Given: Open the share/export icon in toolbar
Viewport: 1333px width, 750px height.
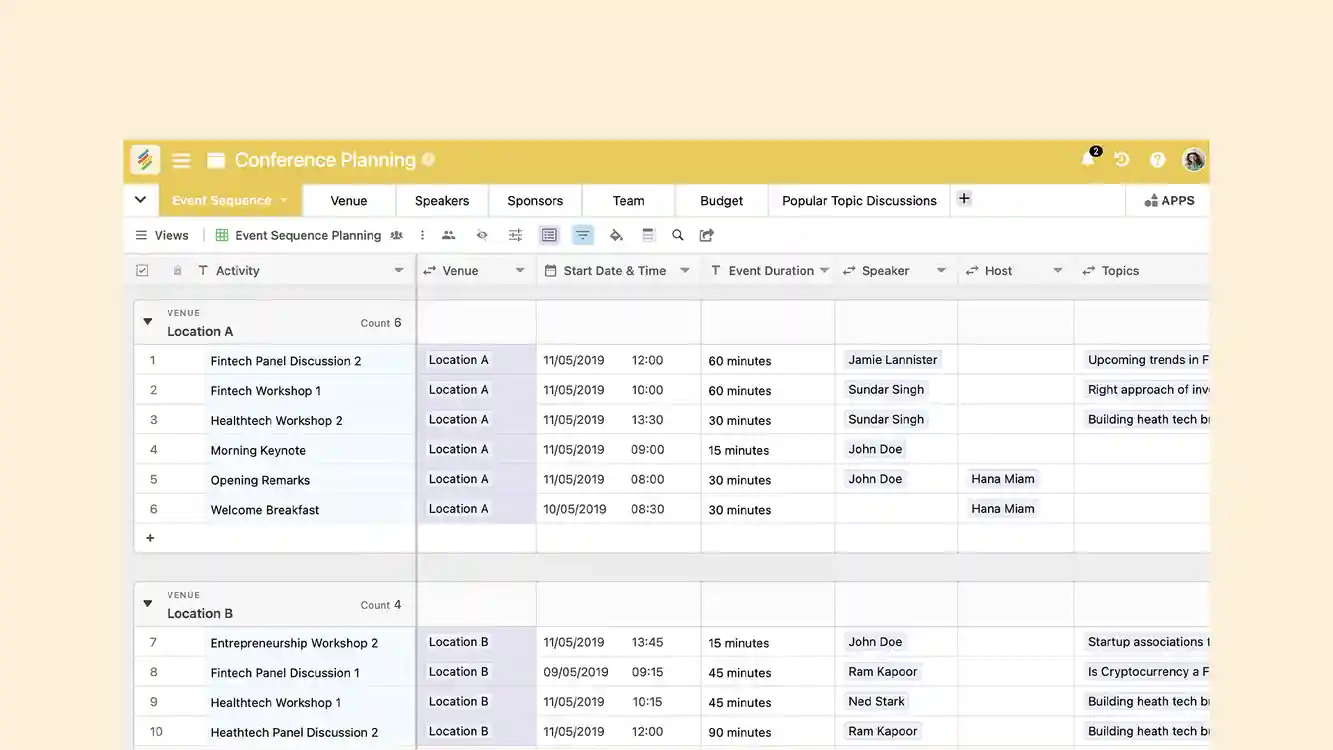Looking at the screenshot, I should point(706,234).
